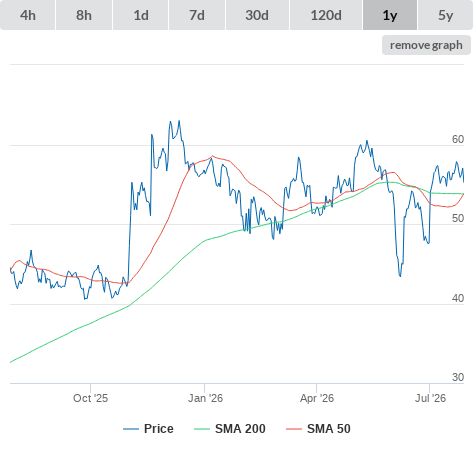Image resolution: width=474 pixels, height=455 pixels.
Task: Click the active 1y time range tab
Action: point(390,15)
